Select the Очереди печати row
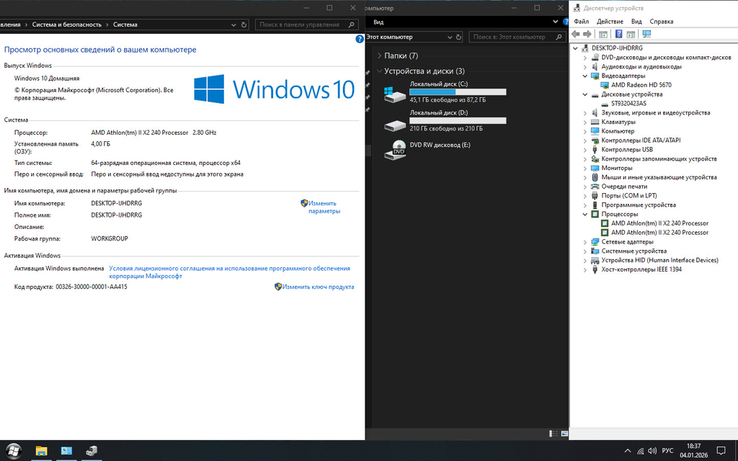 (x=624, y=186)
